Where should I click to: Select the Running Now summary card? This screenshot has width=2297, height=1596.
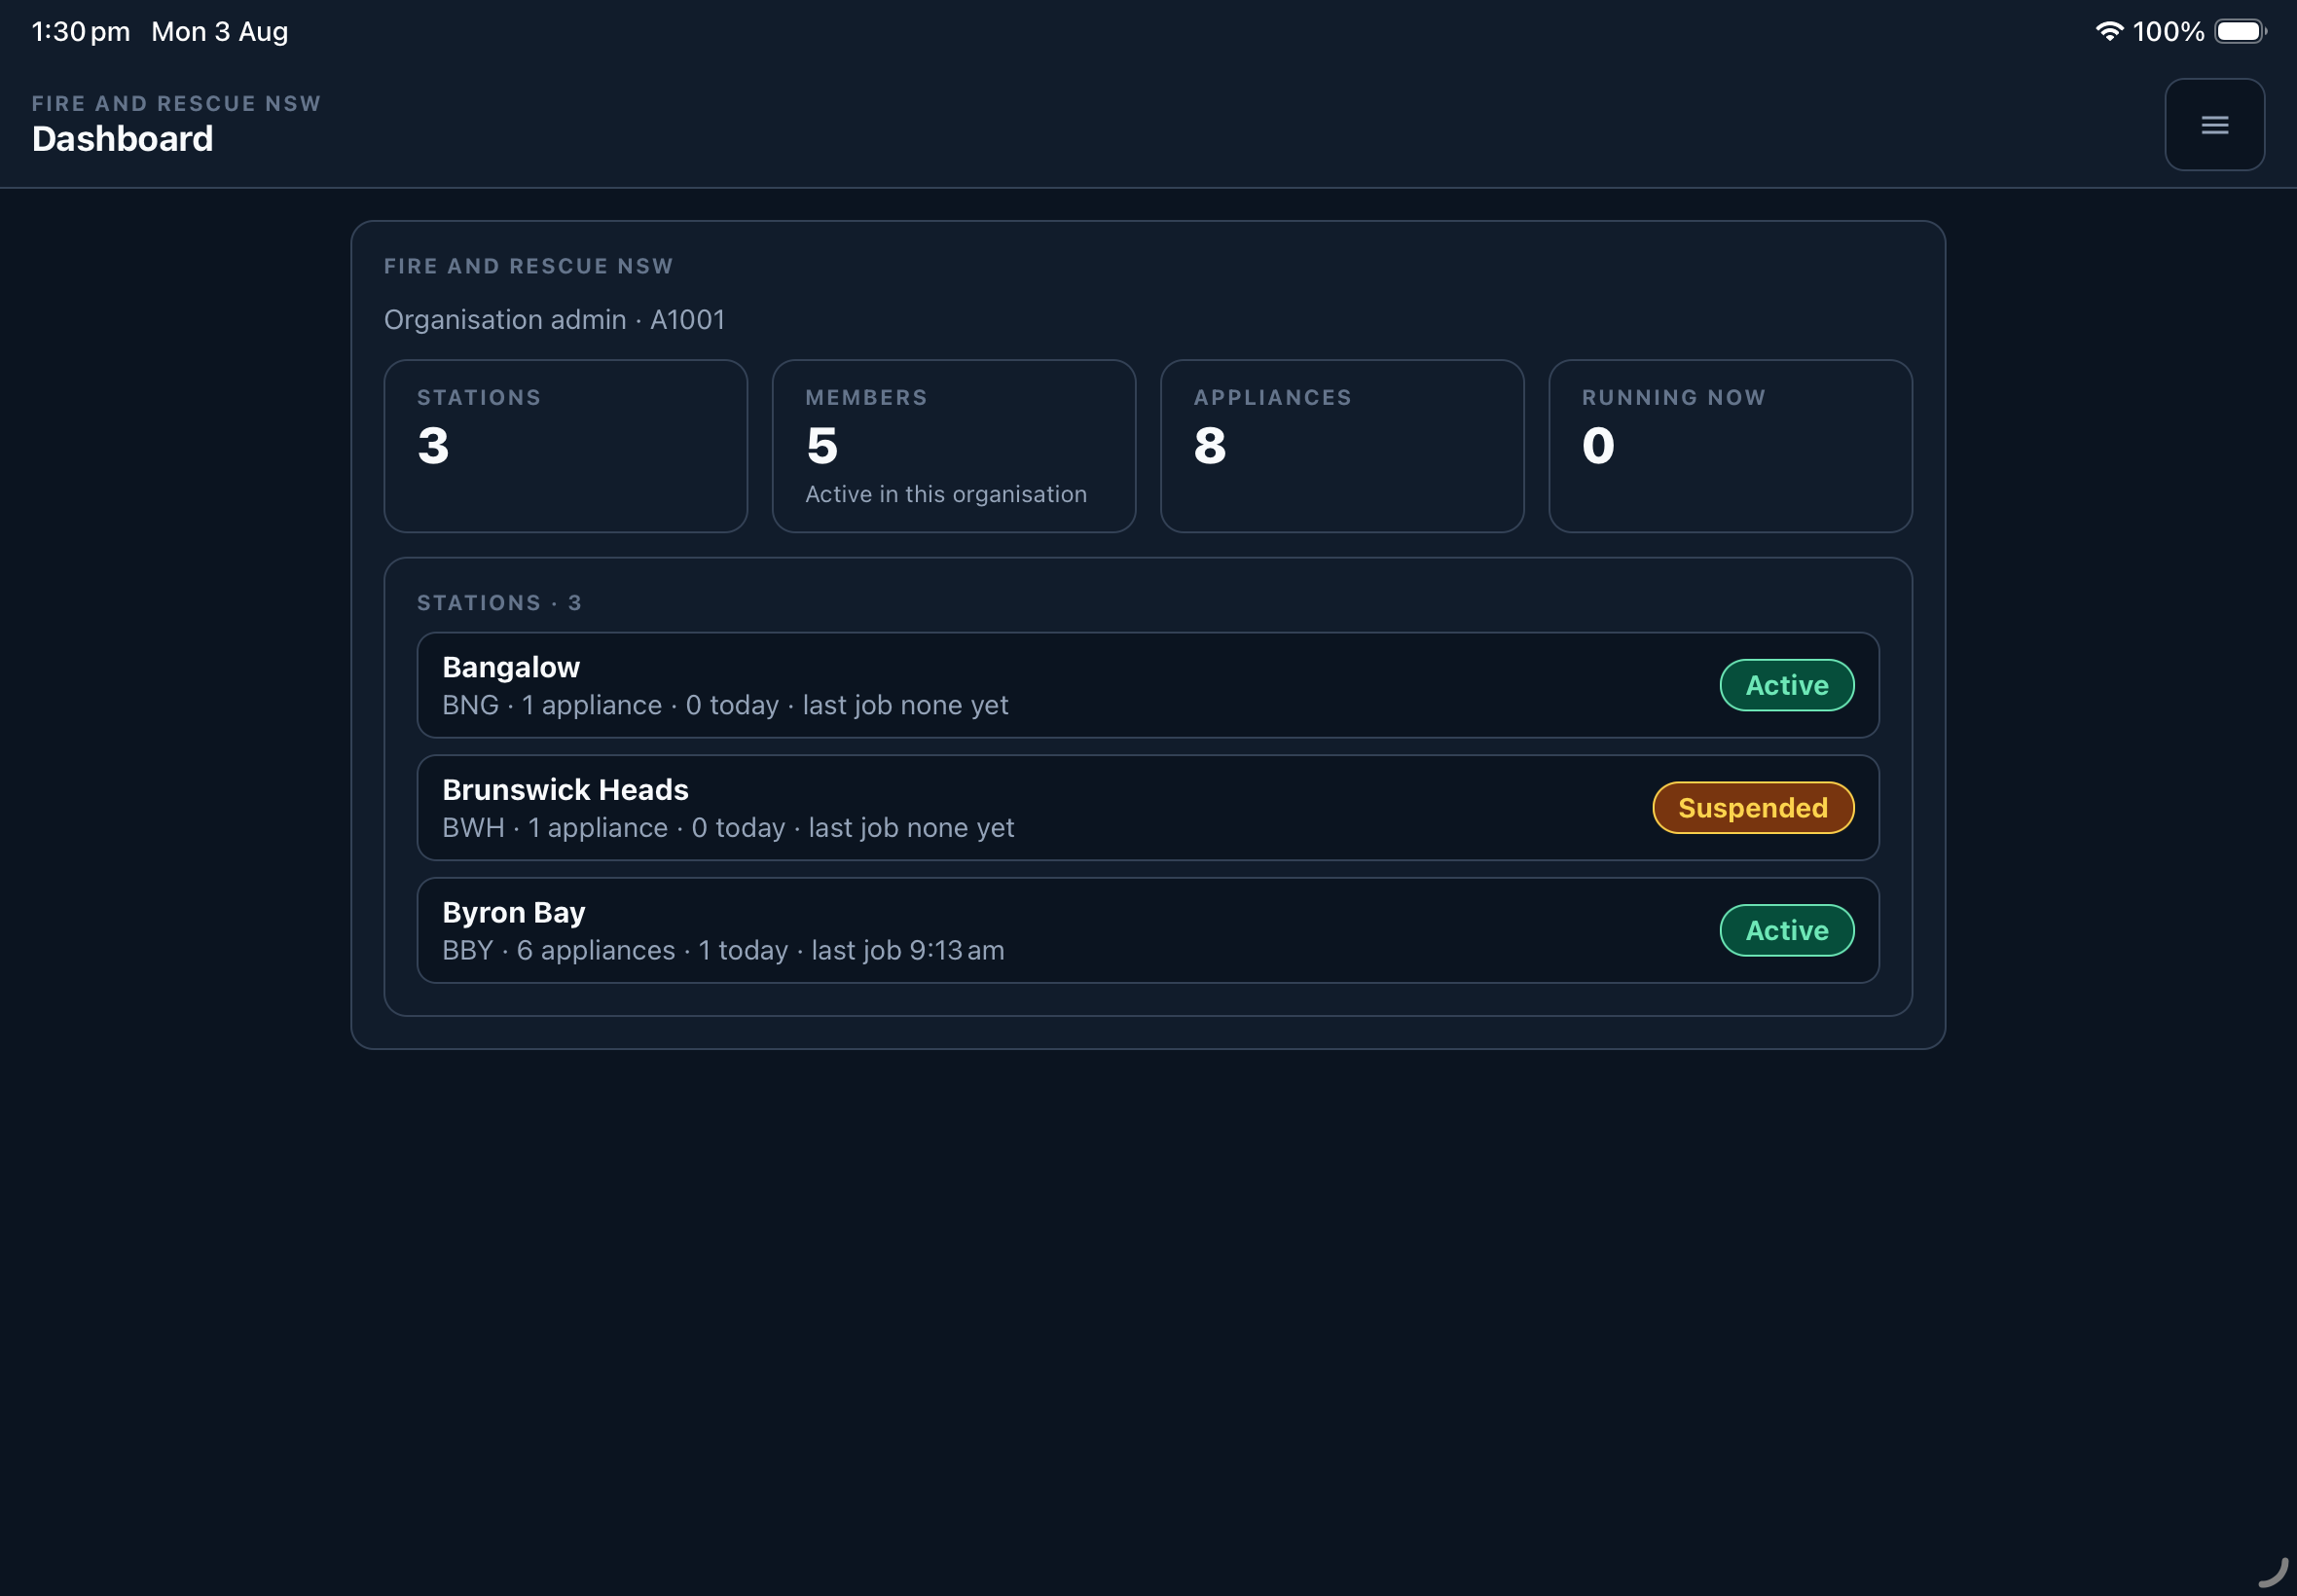pos(1729,446)
